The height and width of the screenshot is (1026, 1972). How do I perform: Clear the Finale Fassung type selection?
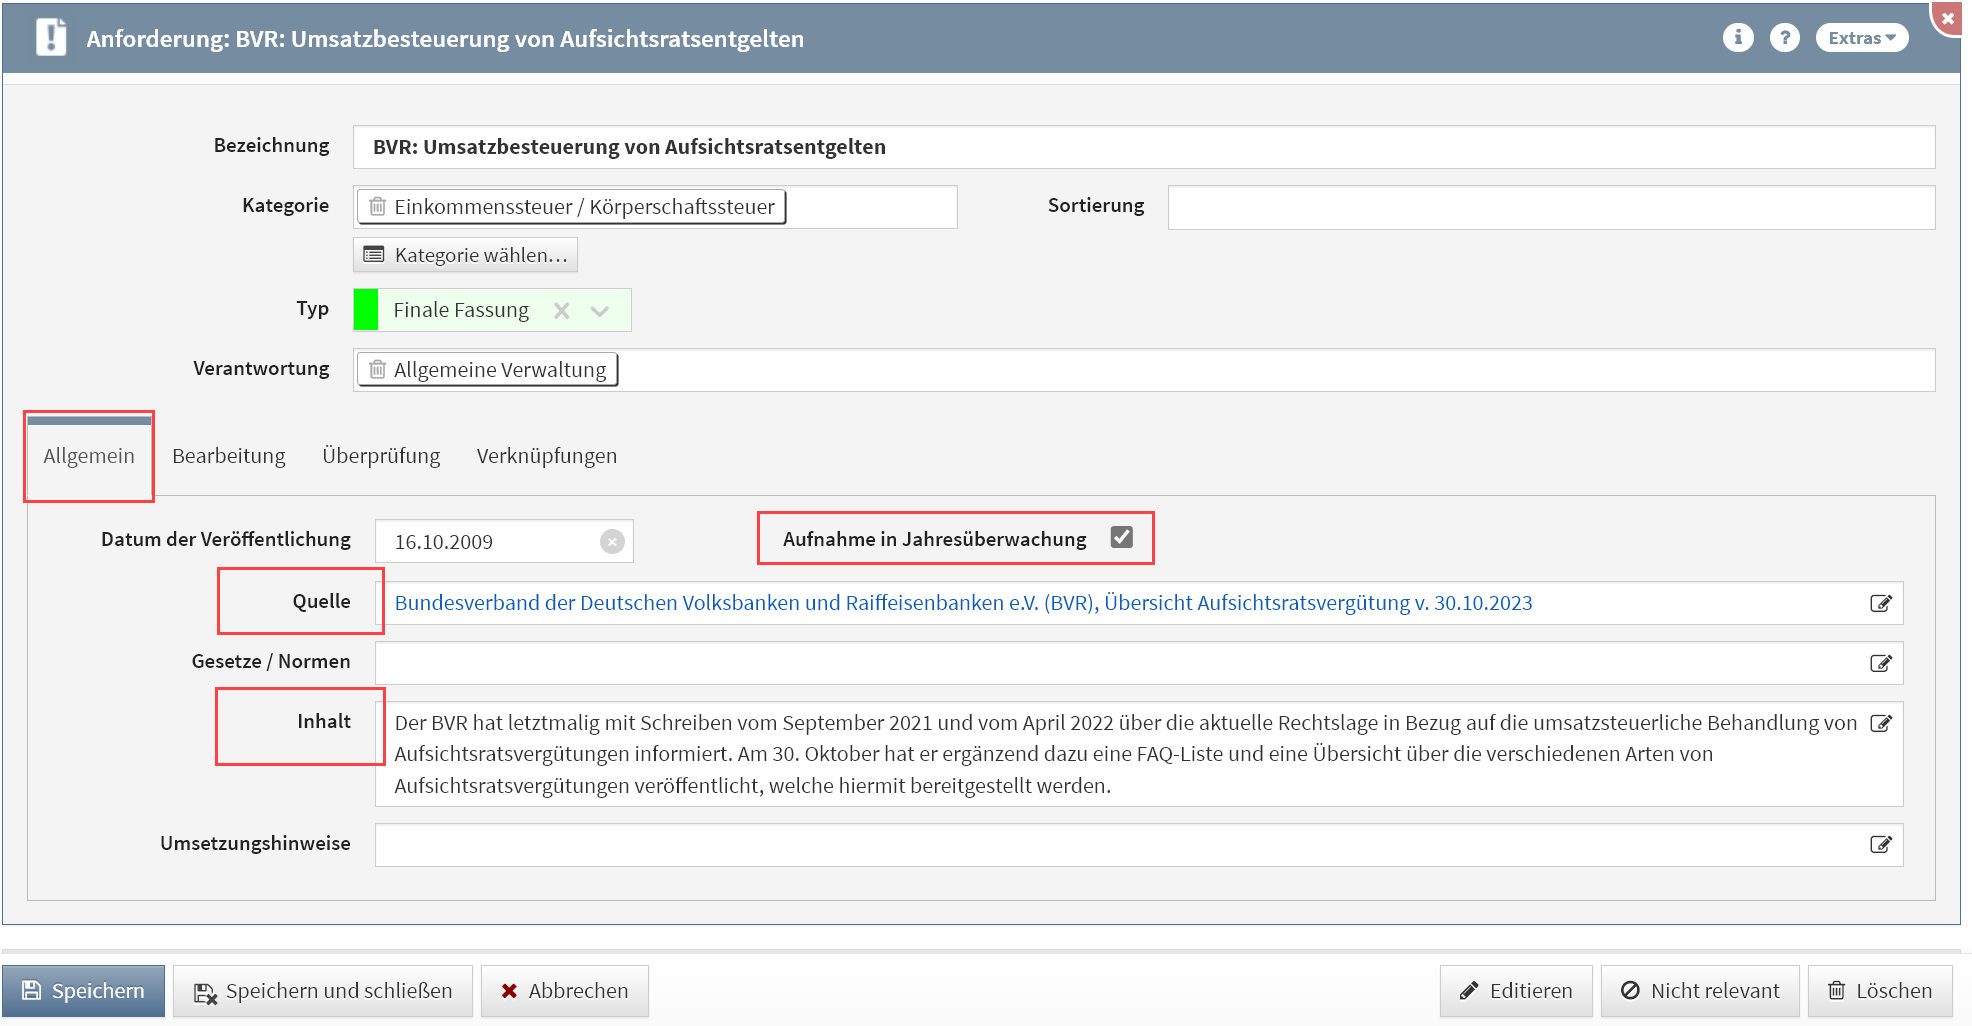pyautogui.click(x=562, y=311)
